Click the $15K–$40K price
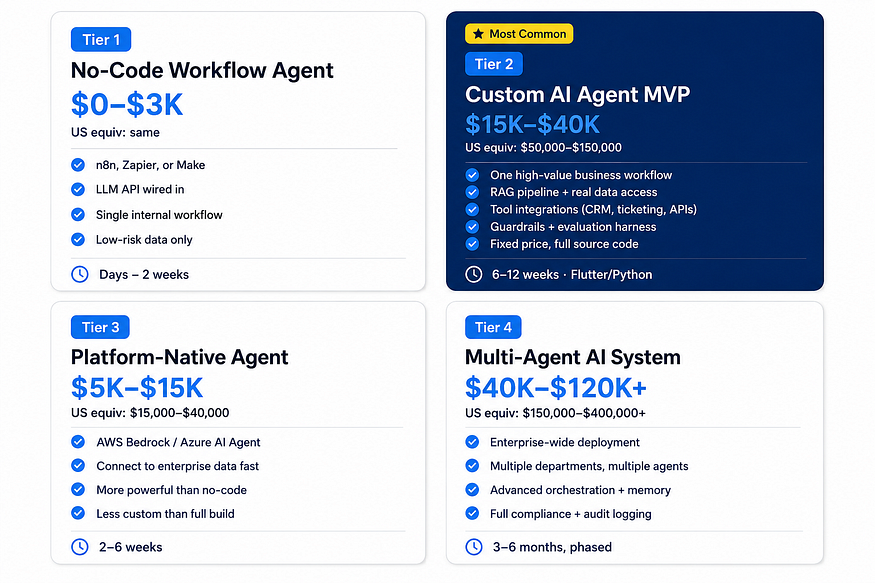The height and width of the screenshot is (583, 875). pos(532,124)
